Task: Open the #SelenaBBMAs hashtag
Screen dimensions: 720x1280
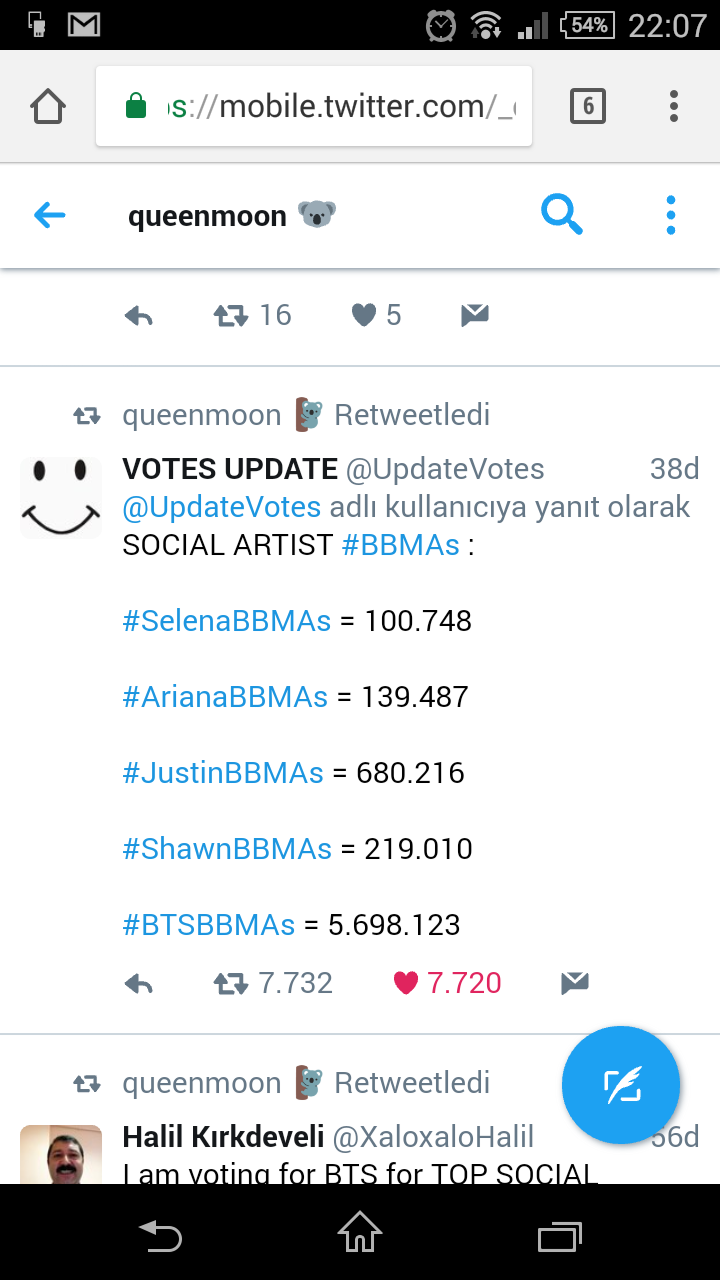Action: coord(226,621)
